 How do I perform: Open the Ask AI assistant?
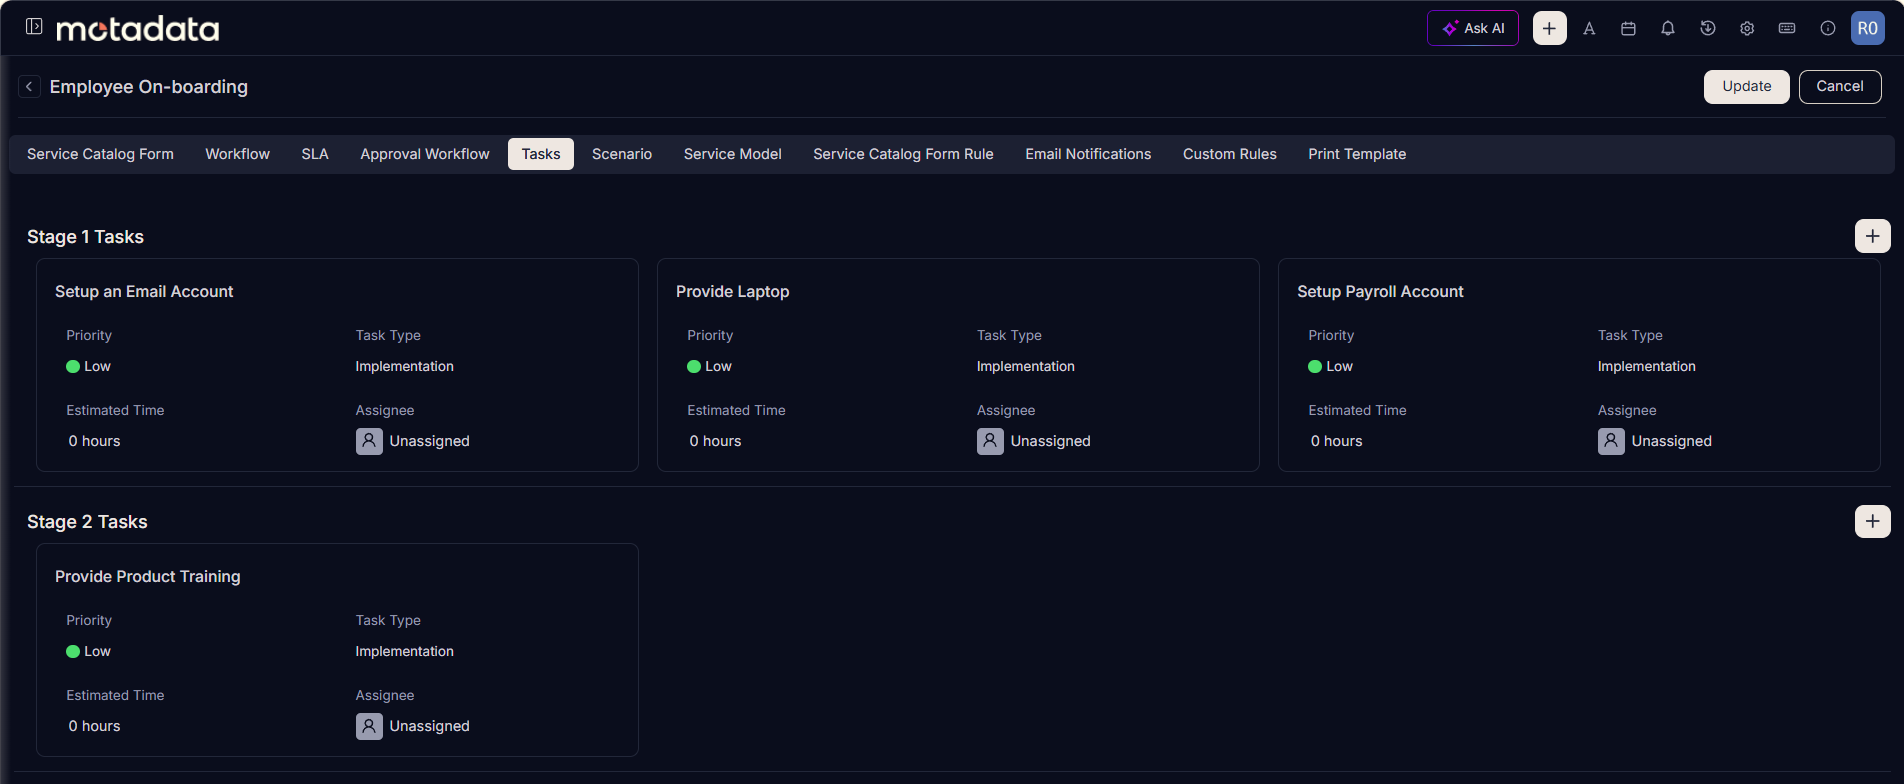1473,28
